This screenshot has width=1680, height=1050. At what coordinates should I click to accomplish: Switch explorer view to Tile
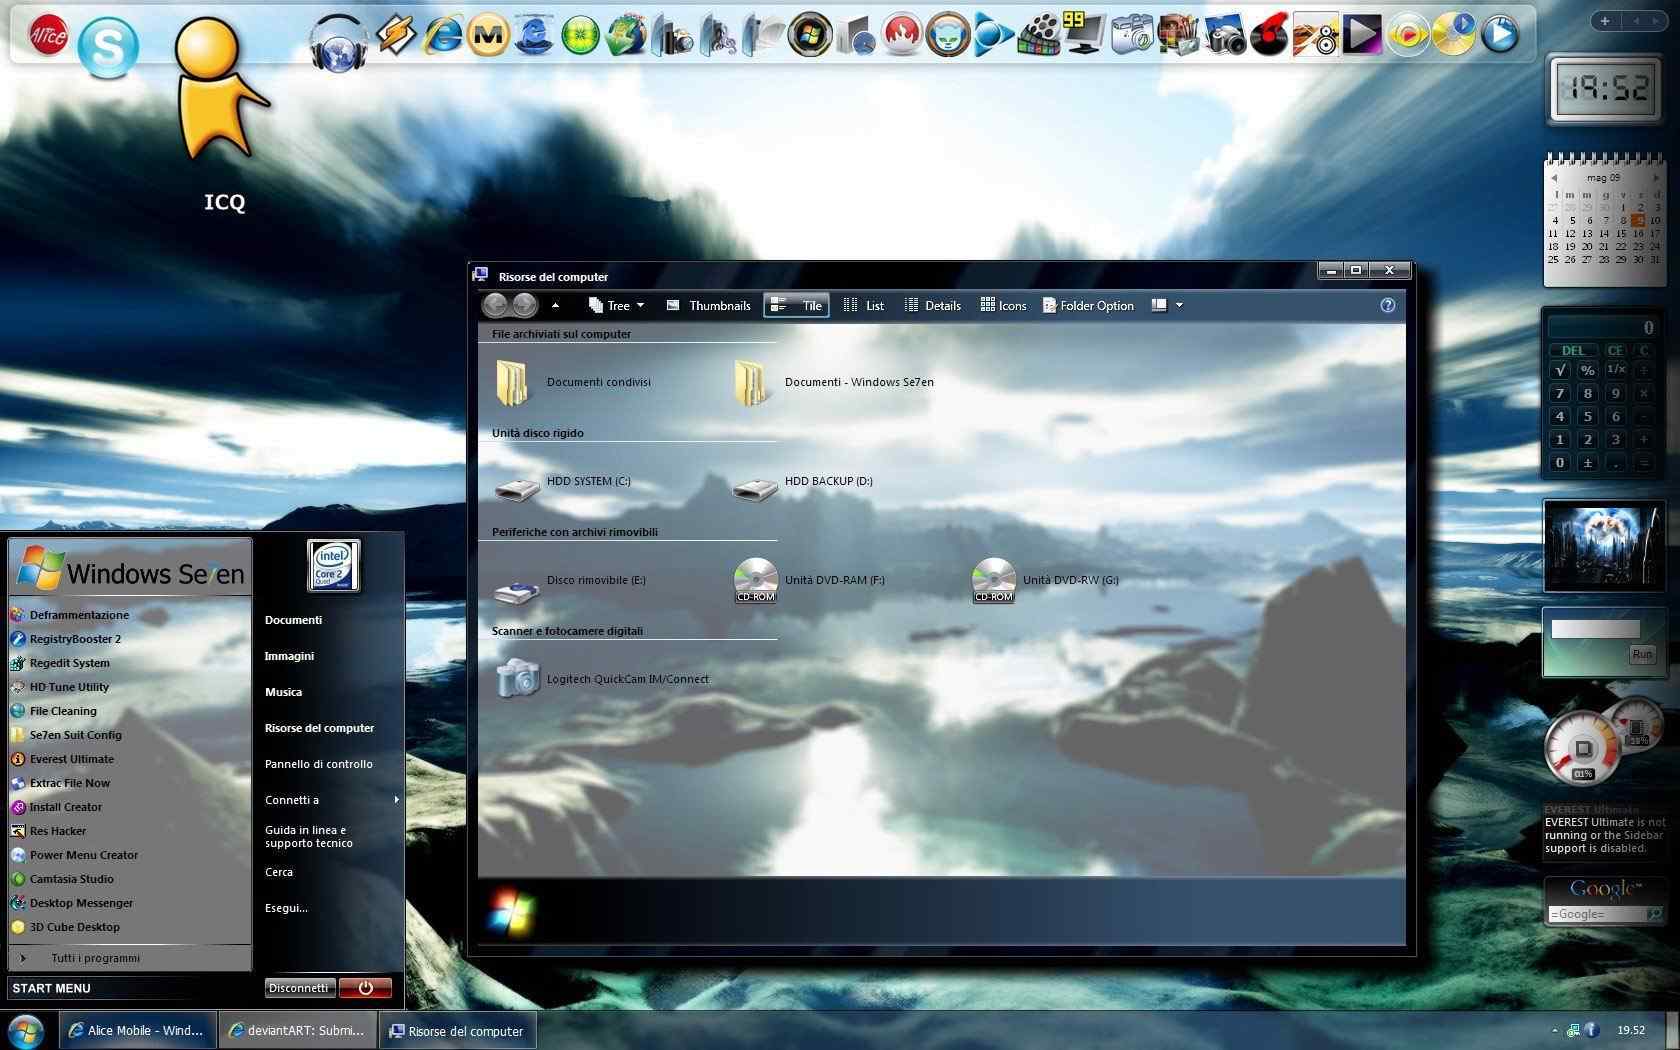coord(796,305)
